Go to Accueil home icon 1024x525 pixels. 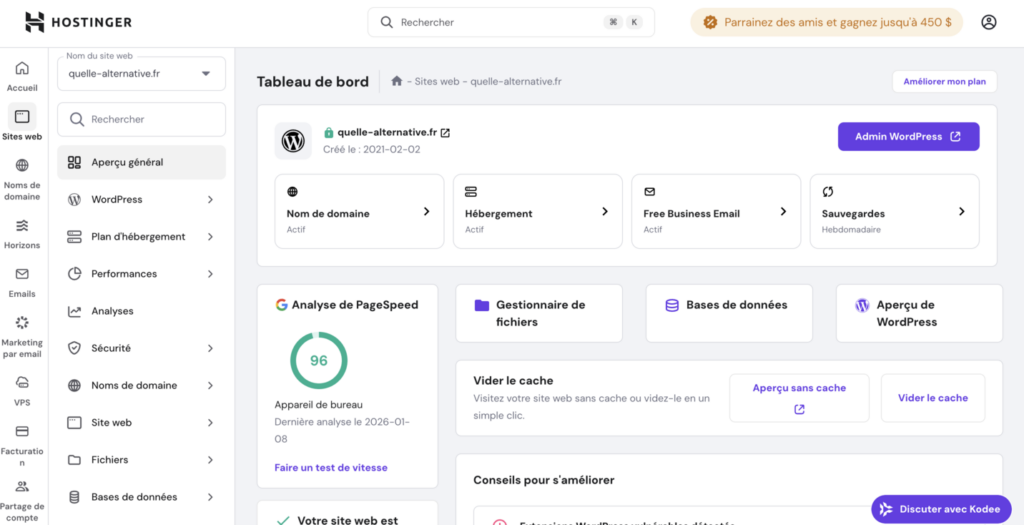click(x=22, y=68)
